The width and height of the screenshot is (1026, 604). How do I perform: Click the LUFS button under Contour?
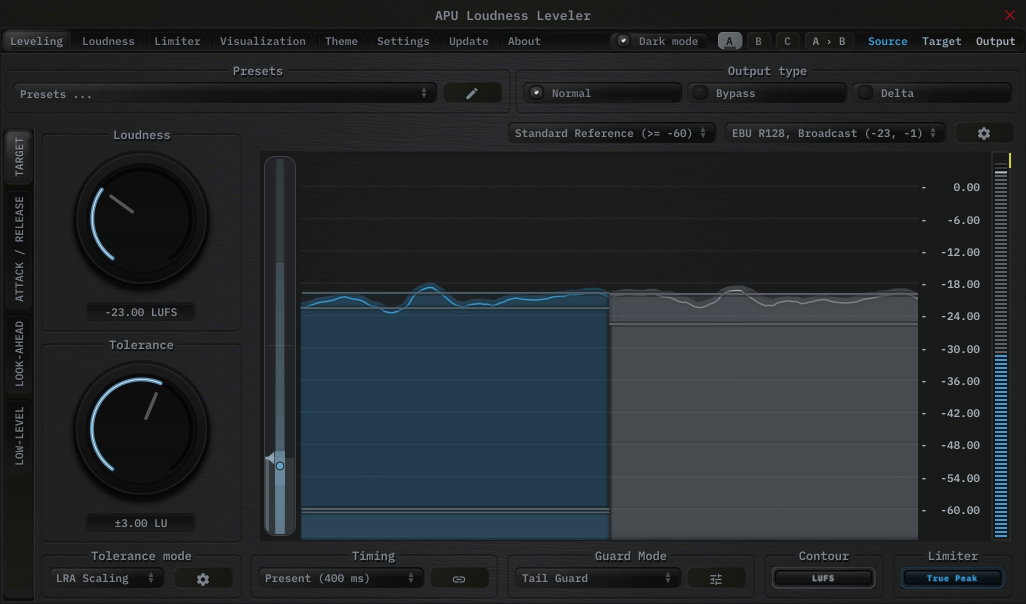pyautogui.click(x=823, y=577)
